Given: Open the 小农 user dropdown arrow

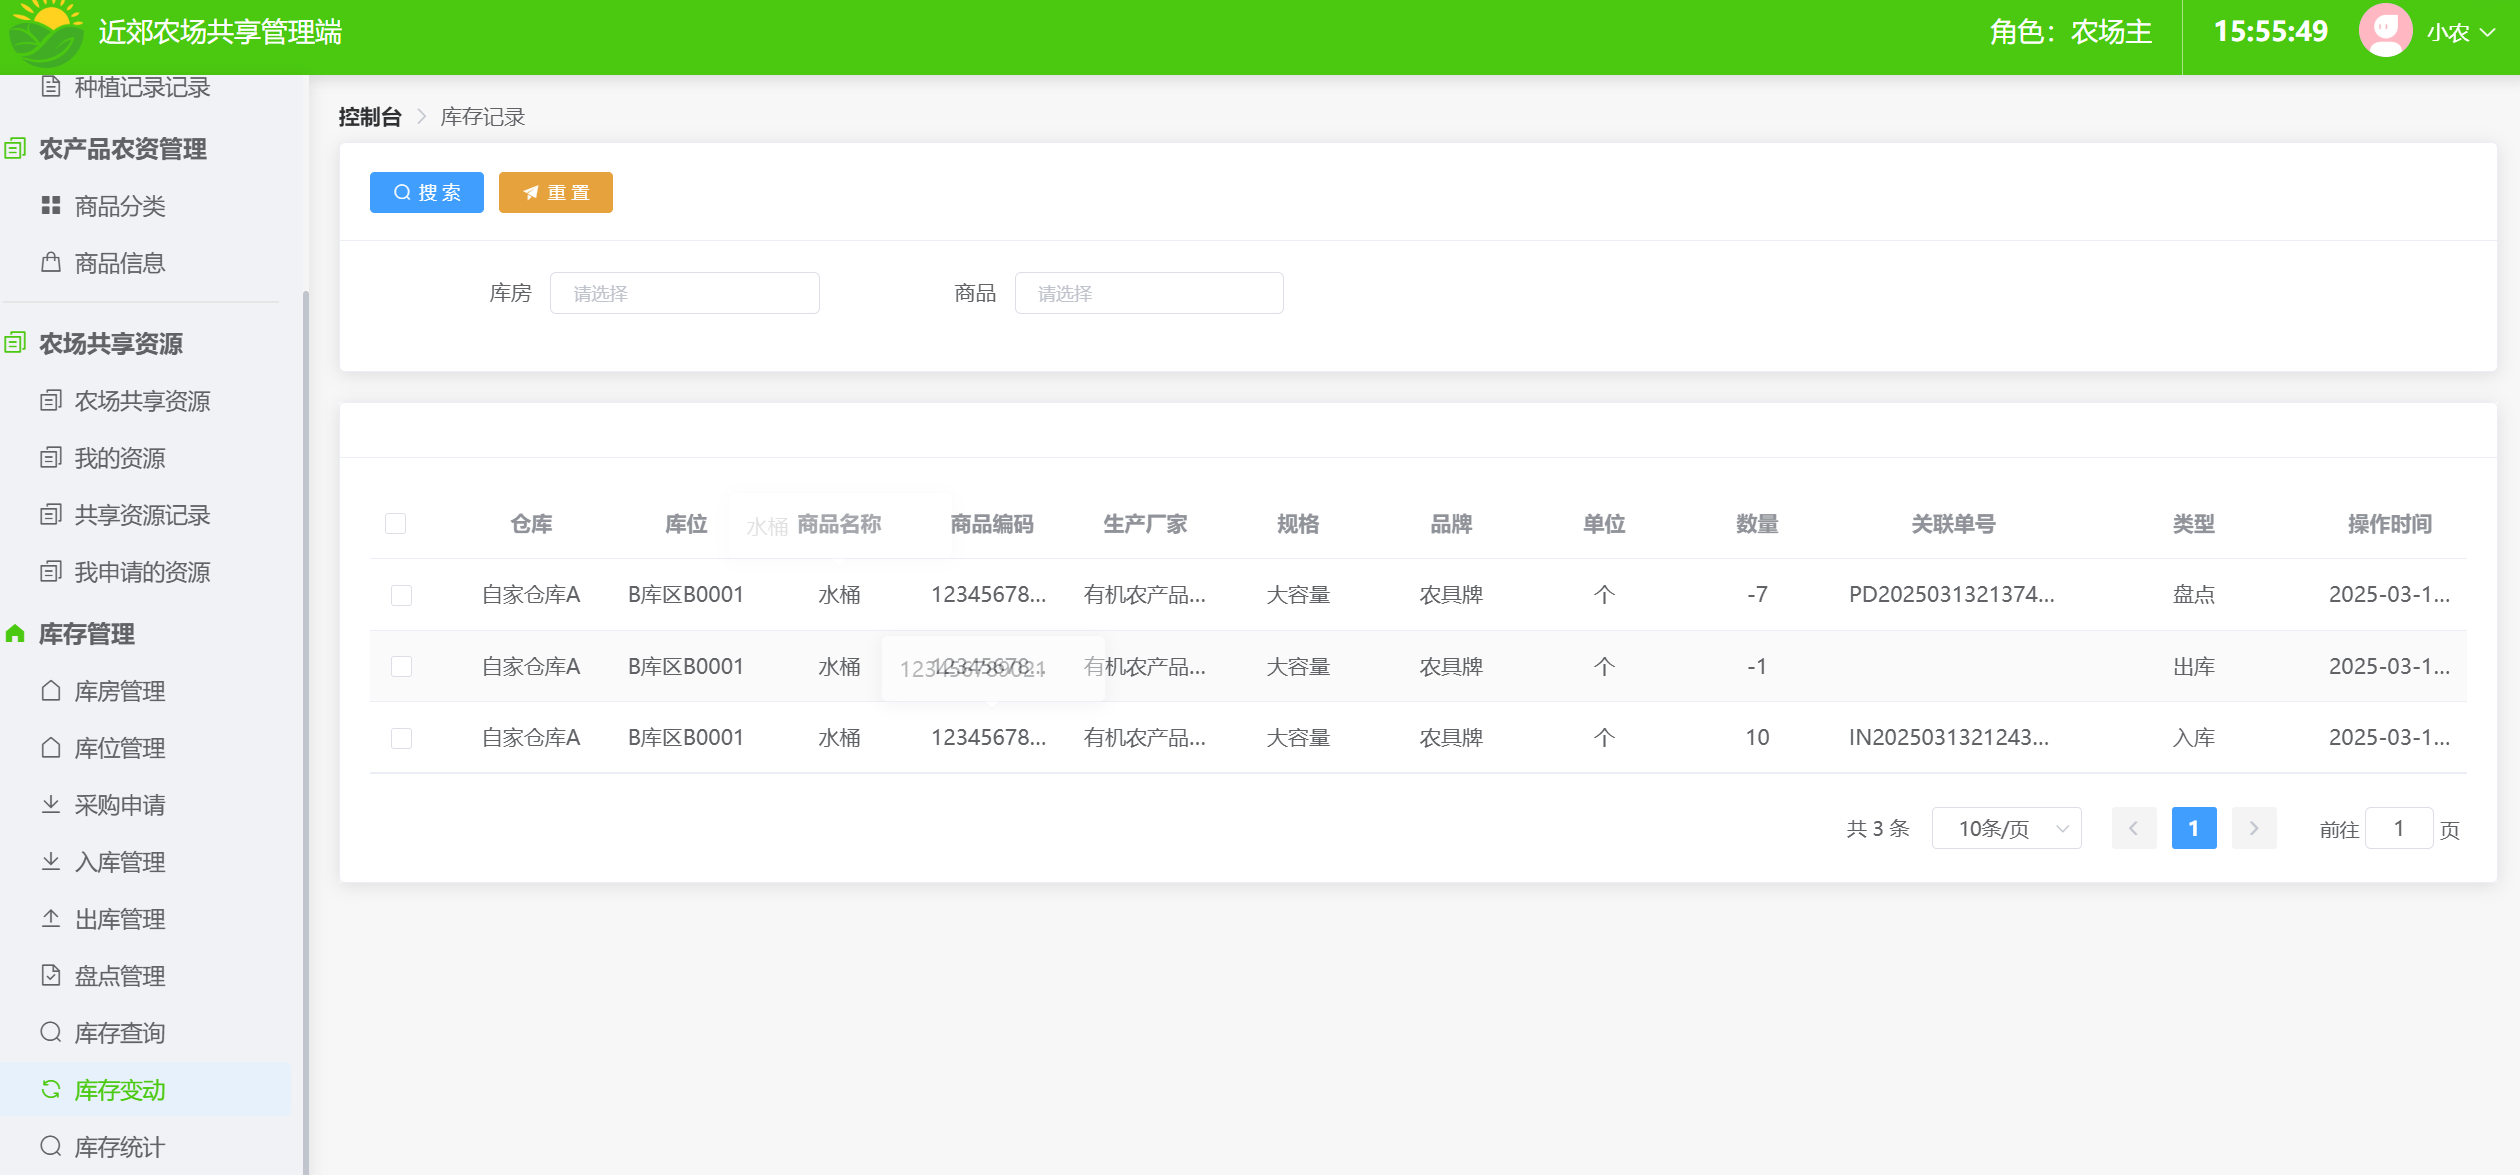Looking at the screenshot, I should pos(2488,33).
